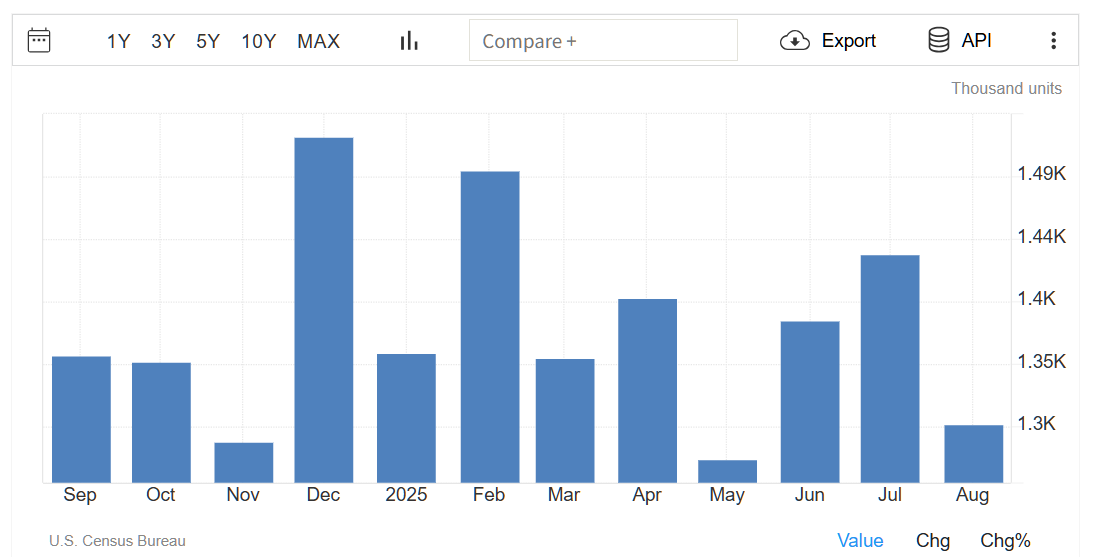The width and height of the screenshot is (1093, 557).
Task: Click the Export cloud download icon
Action: pyautogui.click(x=794, y=41)
